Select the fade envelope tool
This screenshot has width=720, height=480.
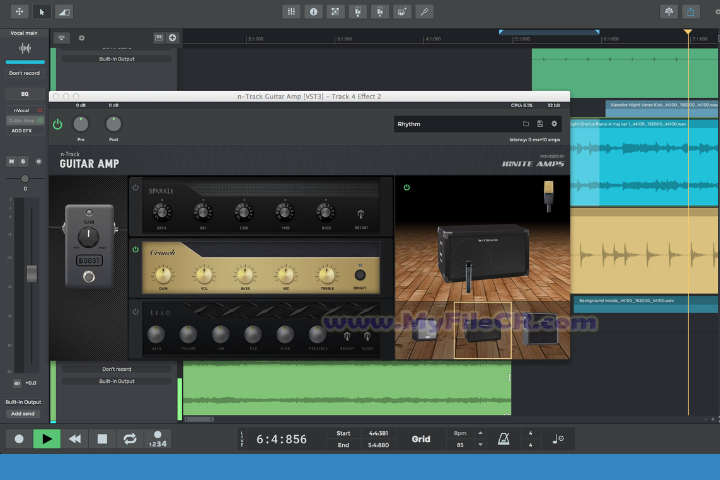64,11
